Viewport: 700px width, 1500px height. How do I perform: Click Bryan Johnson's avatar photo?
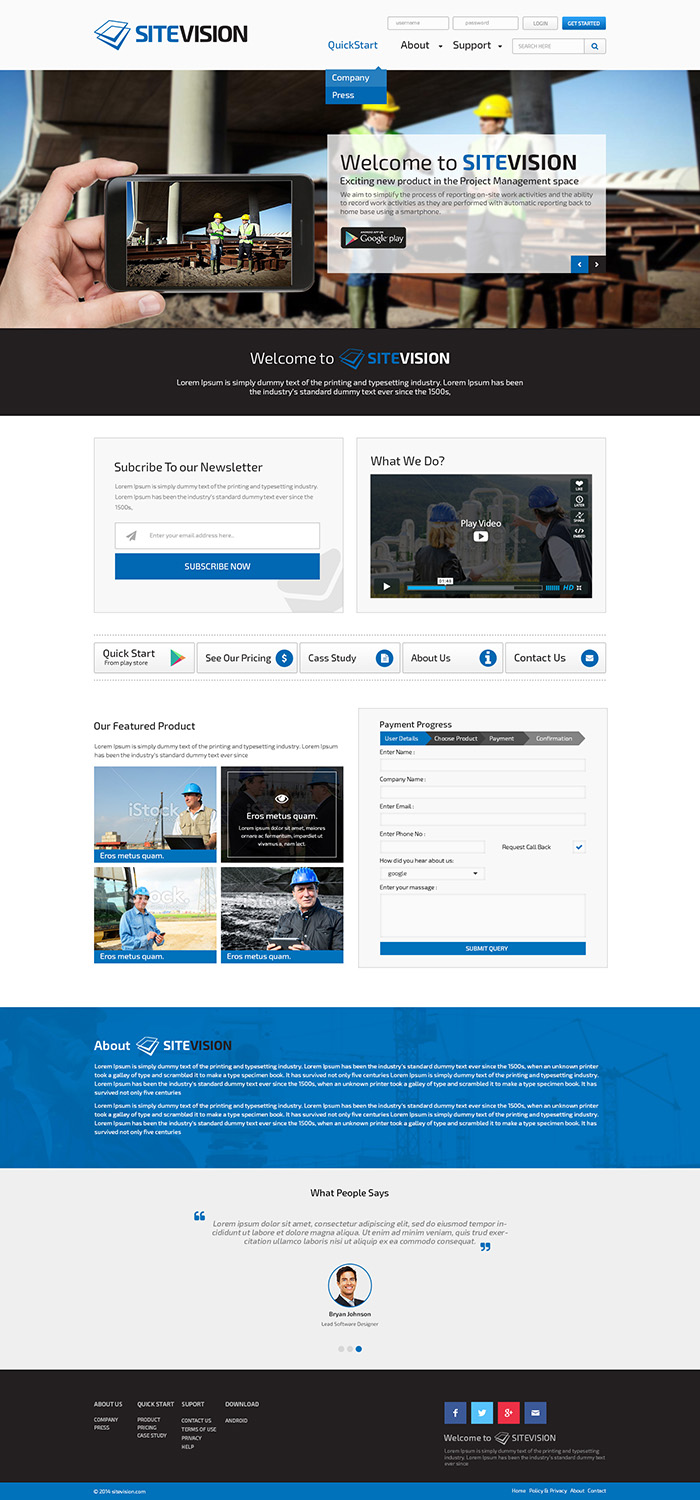[350, 1285]
